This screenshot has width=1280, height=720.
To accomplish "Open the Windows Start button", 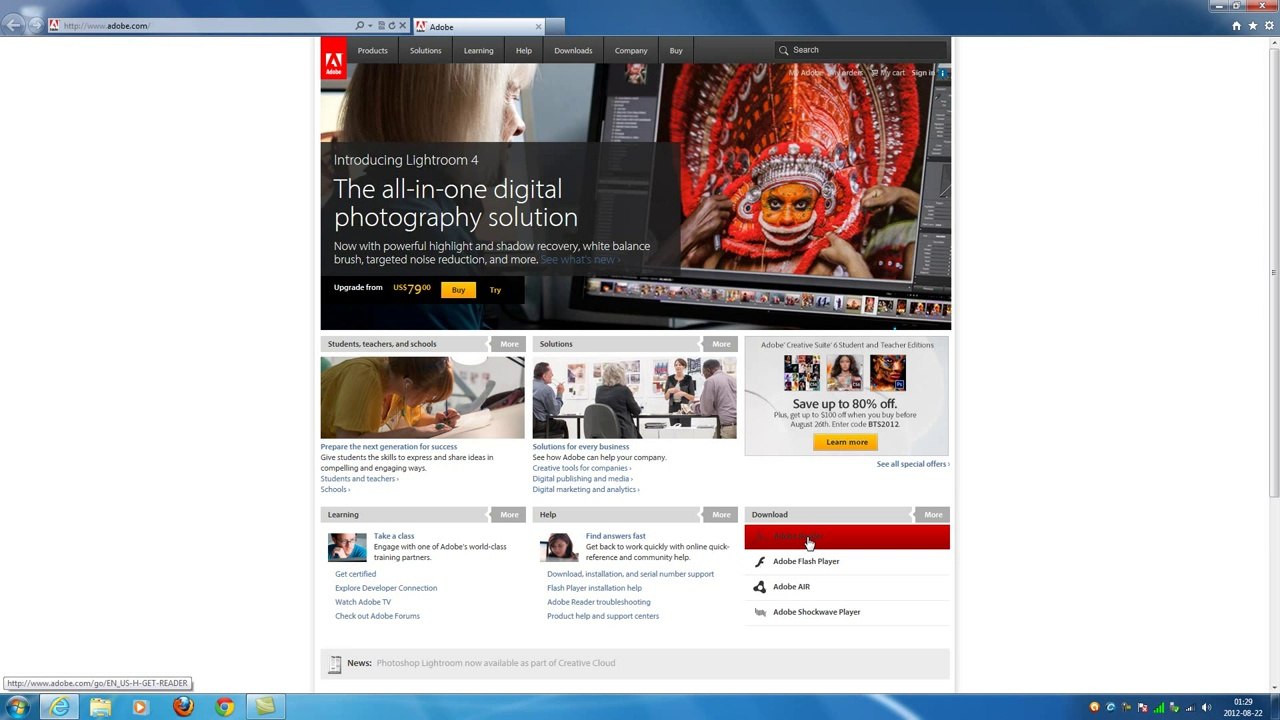I will (17, 707).
